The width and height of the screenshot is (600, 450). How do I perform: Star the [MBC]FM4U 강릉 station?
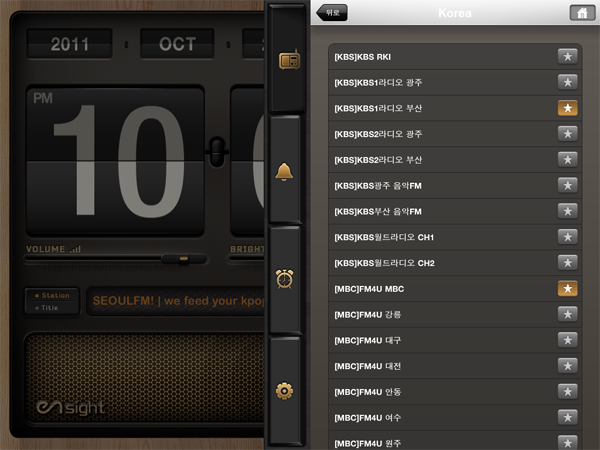(x=567, y=315)
